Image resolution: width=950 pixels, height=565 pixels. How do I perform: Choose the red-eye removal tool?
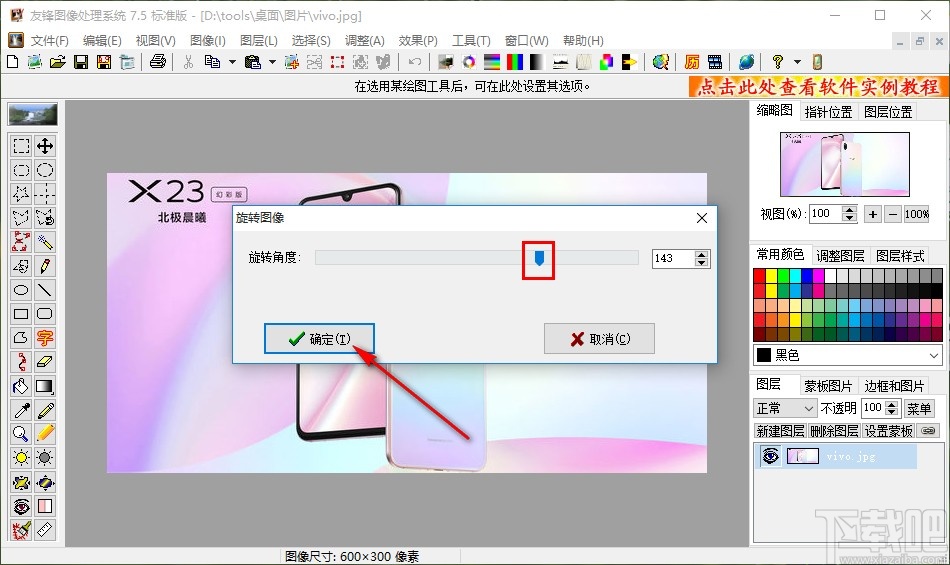click(21, 506)
